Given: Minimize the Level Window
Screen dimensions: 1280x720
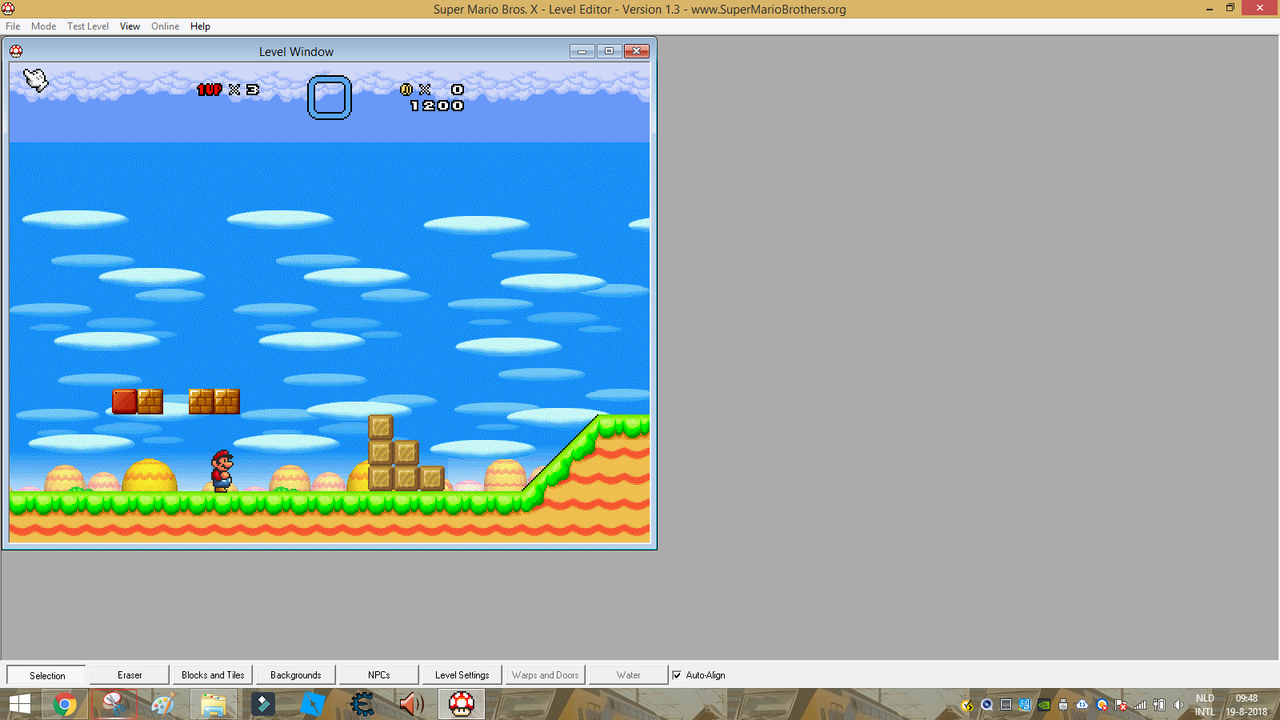Looking at the screenshot, I should click(582, 51).
